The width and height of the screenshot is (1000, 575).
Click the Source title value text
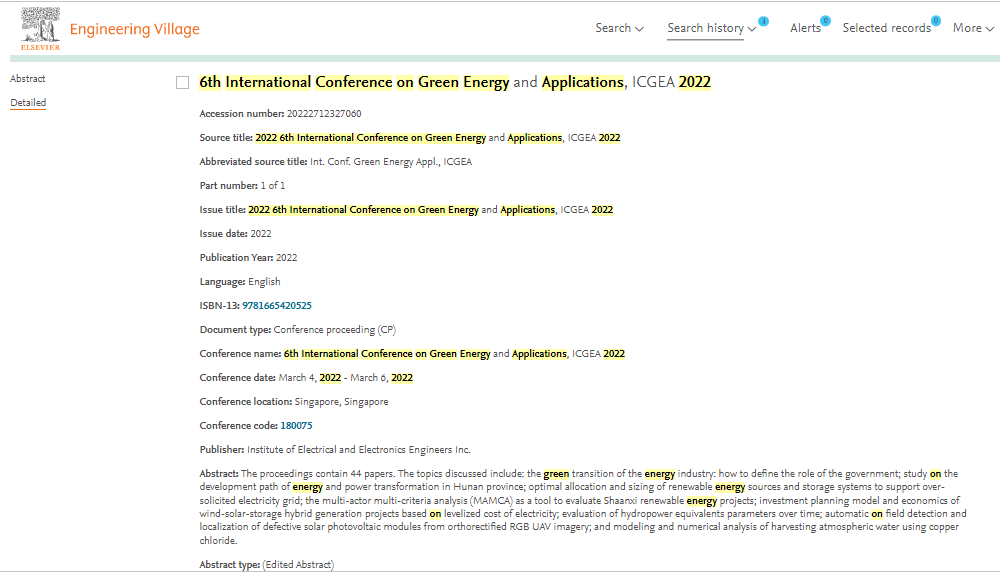[x=438, y=138]
